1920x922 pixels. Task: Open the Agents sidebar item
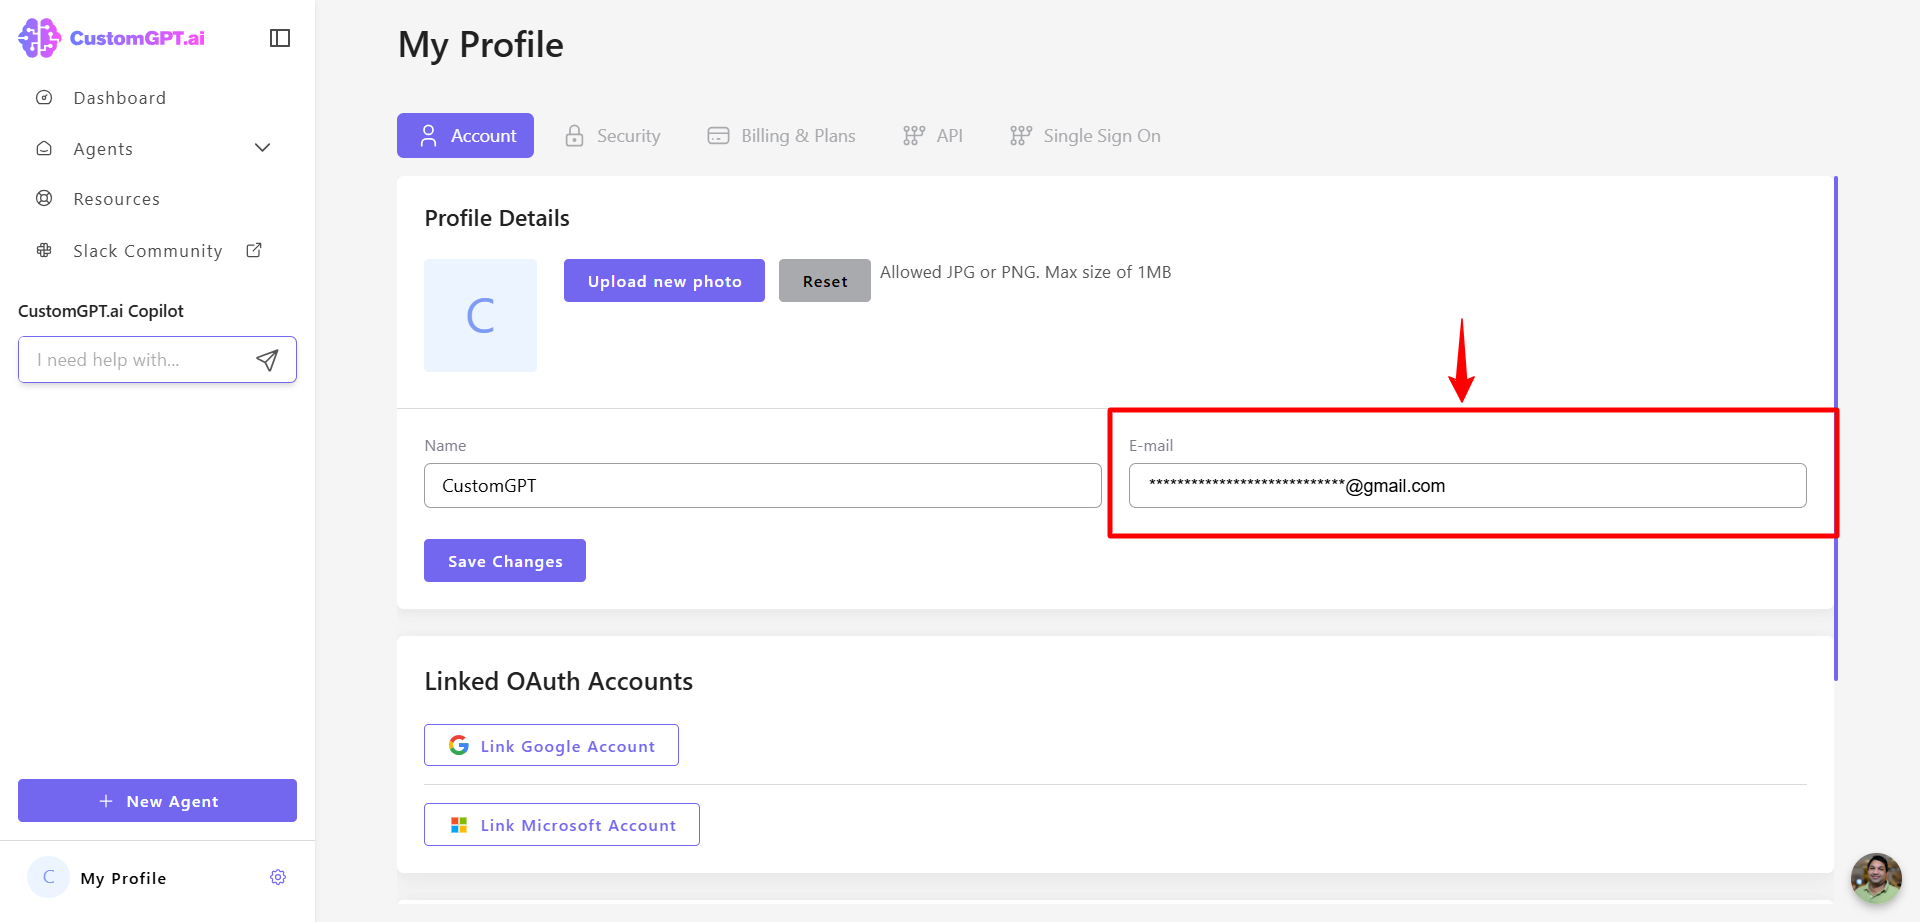coord(103,149)
